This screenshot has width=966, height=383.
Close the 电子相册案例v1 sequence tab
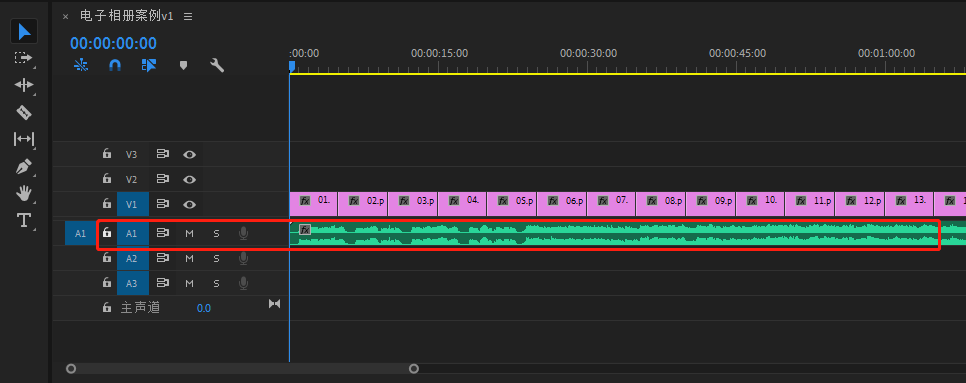pyautogui.click(x=65, y=17)
